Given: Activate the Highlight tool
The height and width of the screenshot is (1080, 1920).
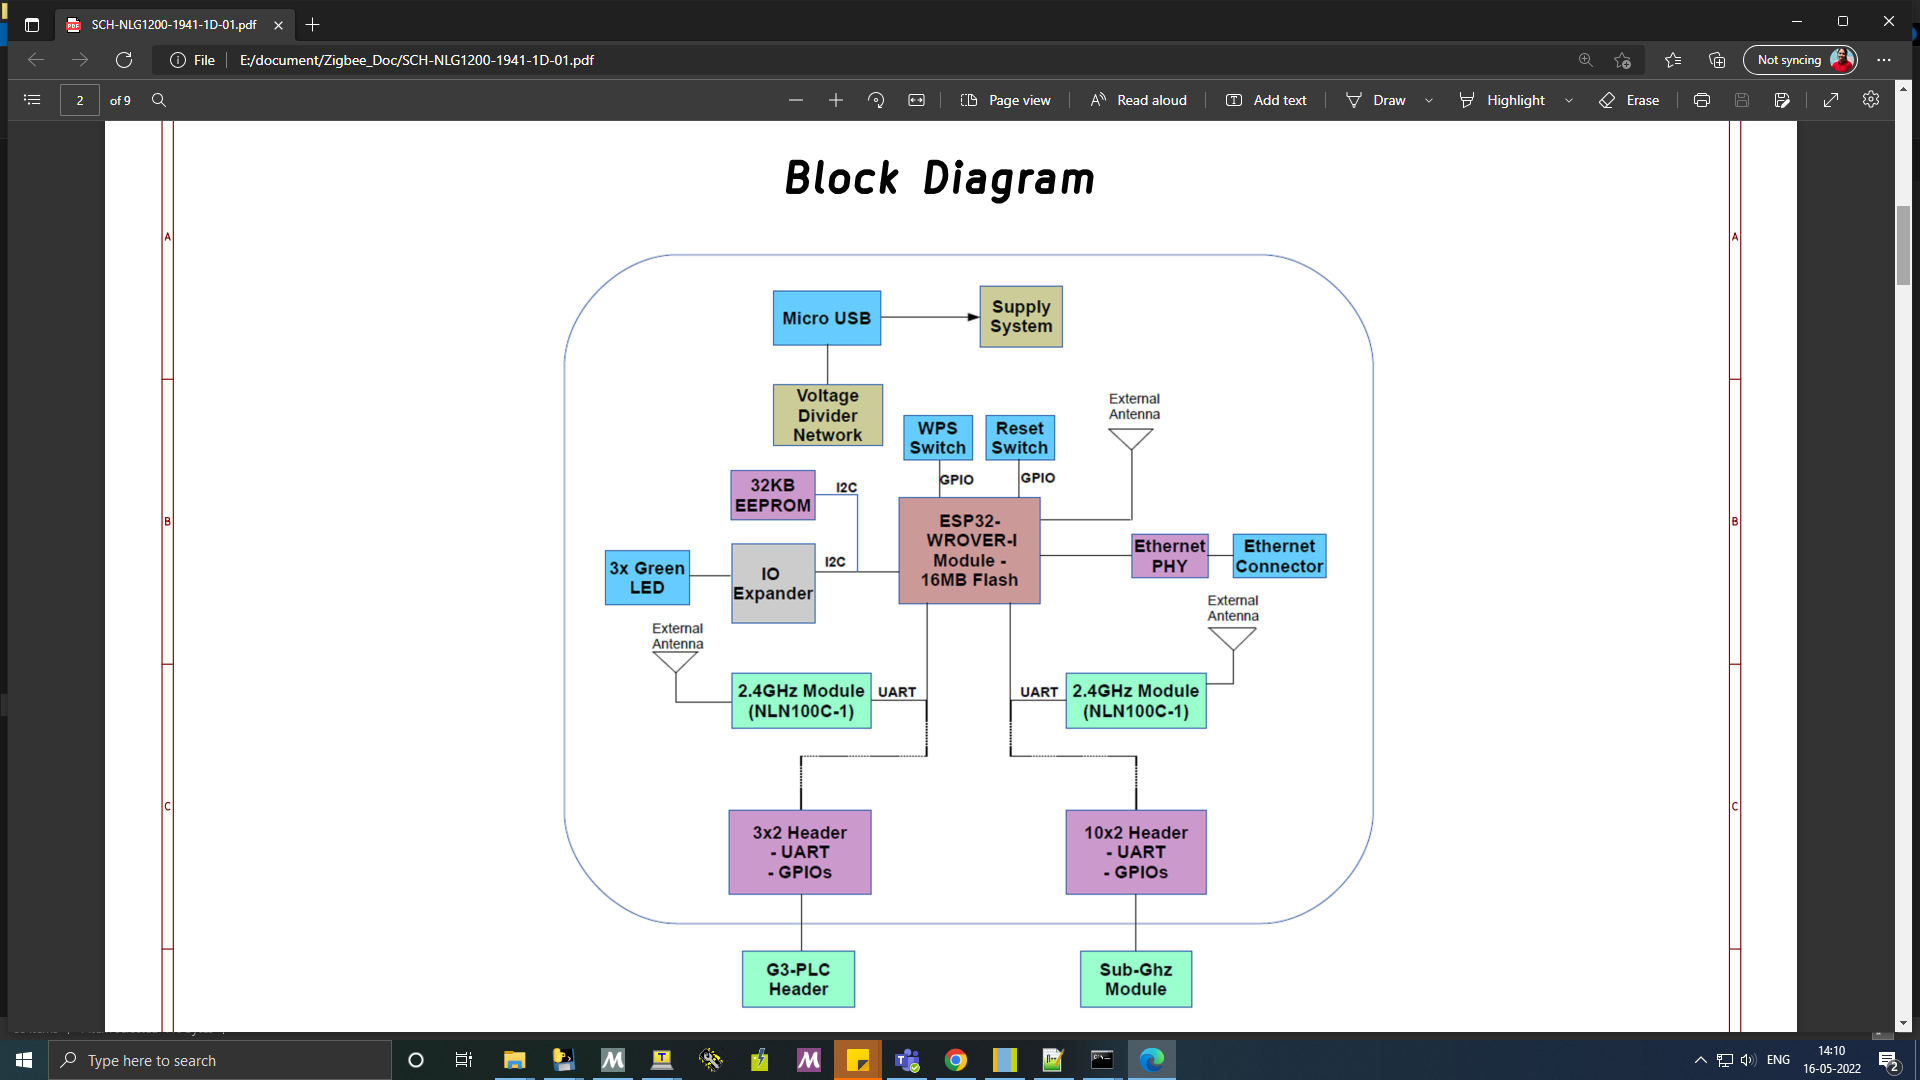Looking at the screenshot, I should (x=1502, y=100).
